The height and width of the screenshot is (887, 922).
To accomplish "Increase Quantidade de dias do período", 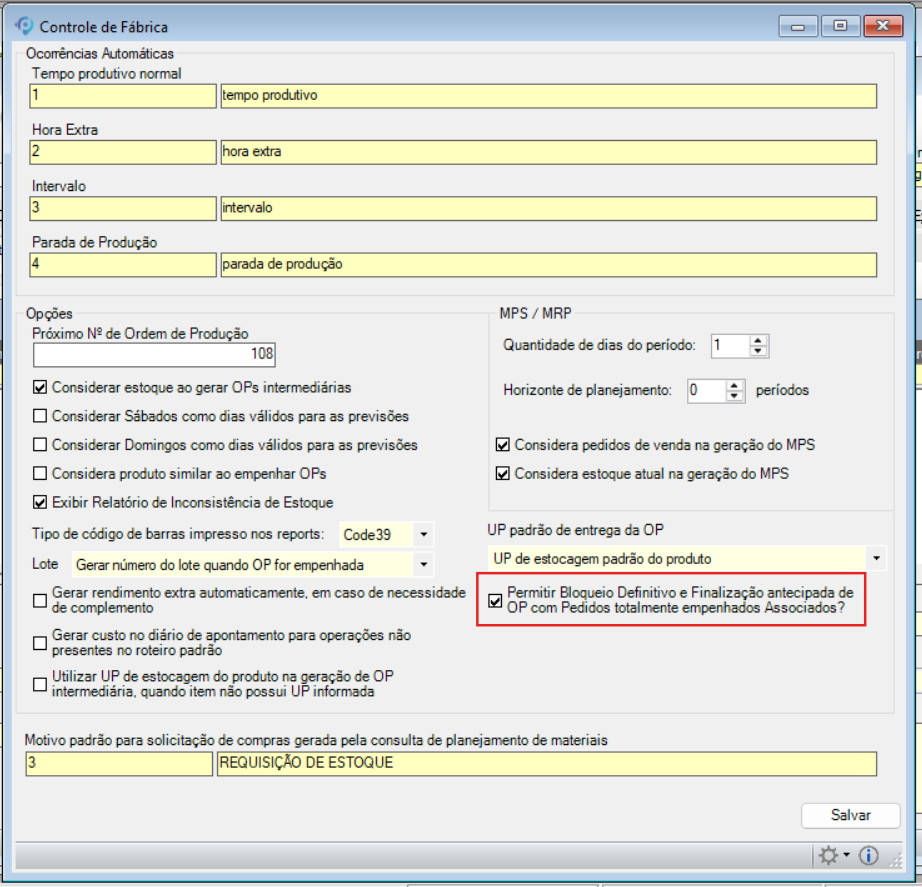I will pyautogui.click(x=758, y=341).
